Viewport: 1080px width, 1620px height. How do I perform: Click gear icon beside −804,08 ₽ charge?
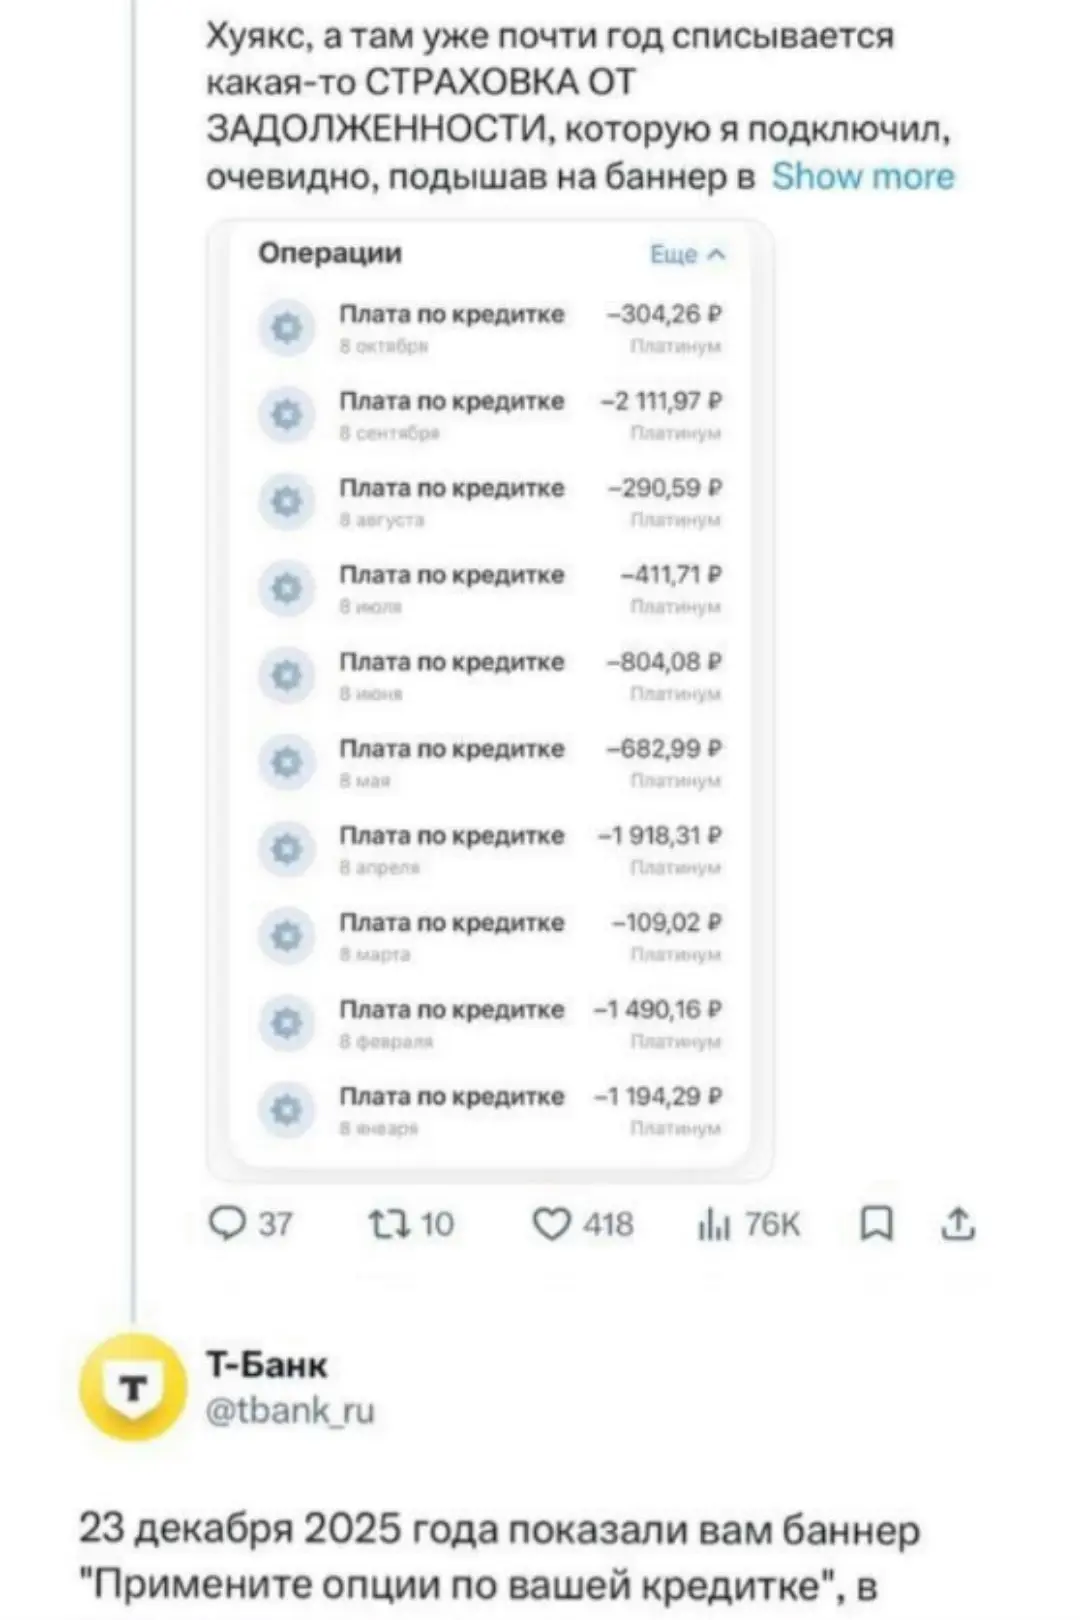pos(287,675)
